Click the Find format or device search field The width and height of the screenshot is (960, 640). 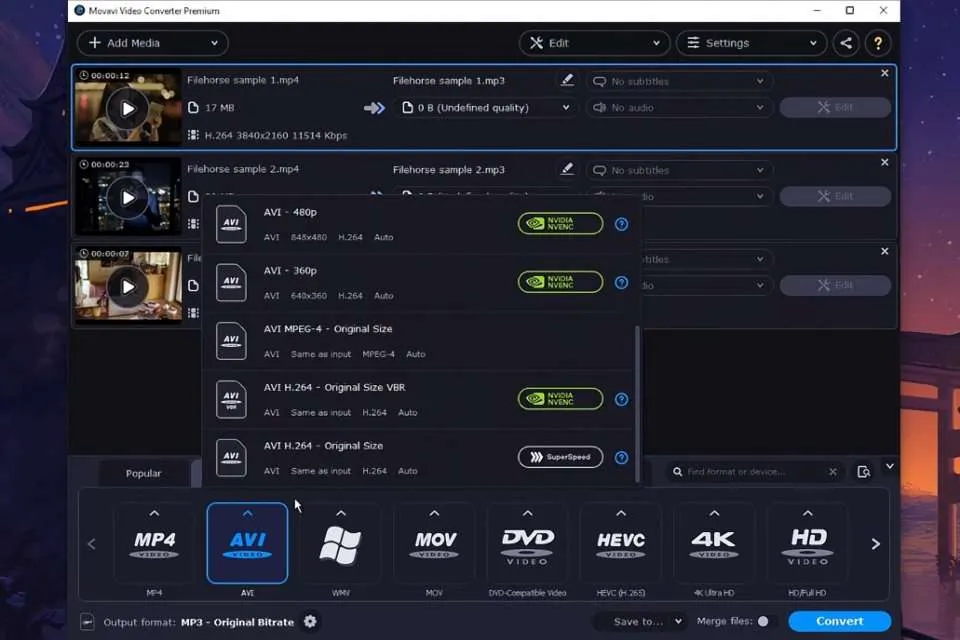[754, 472]
